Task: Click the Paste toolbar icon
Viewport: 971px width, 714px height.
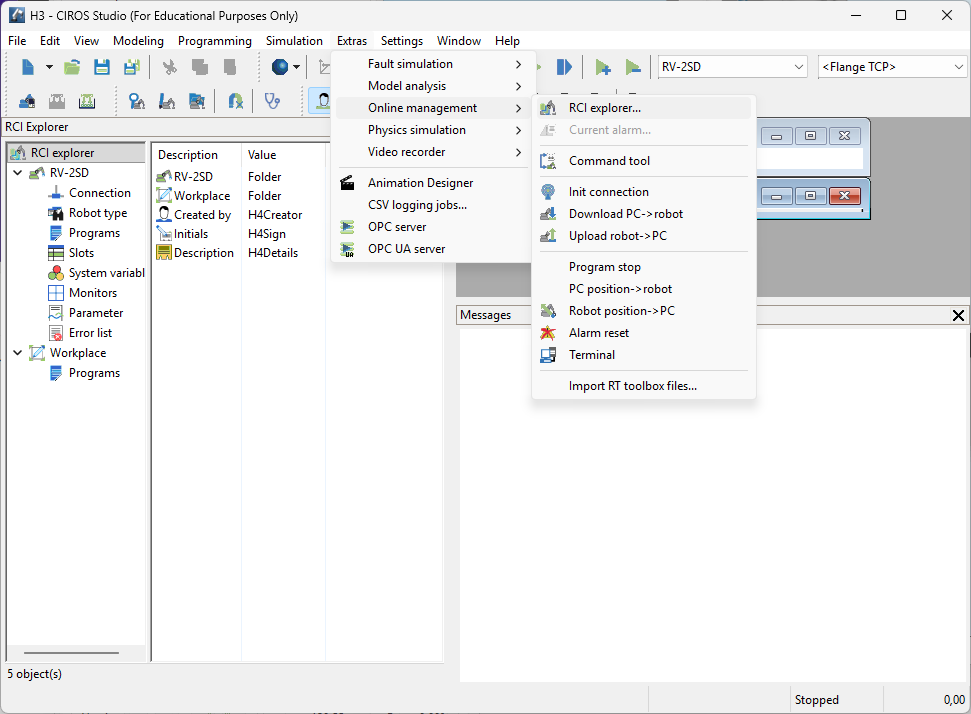Action: tap(230, 67)
